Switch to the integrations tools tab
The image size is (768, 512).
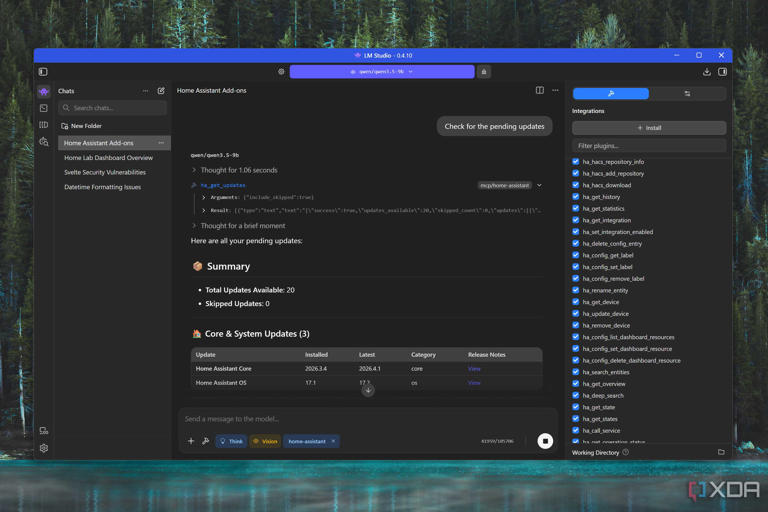click(x=610, y=94)
